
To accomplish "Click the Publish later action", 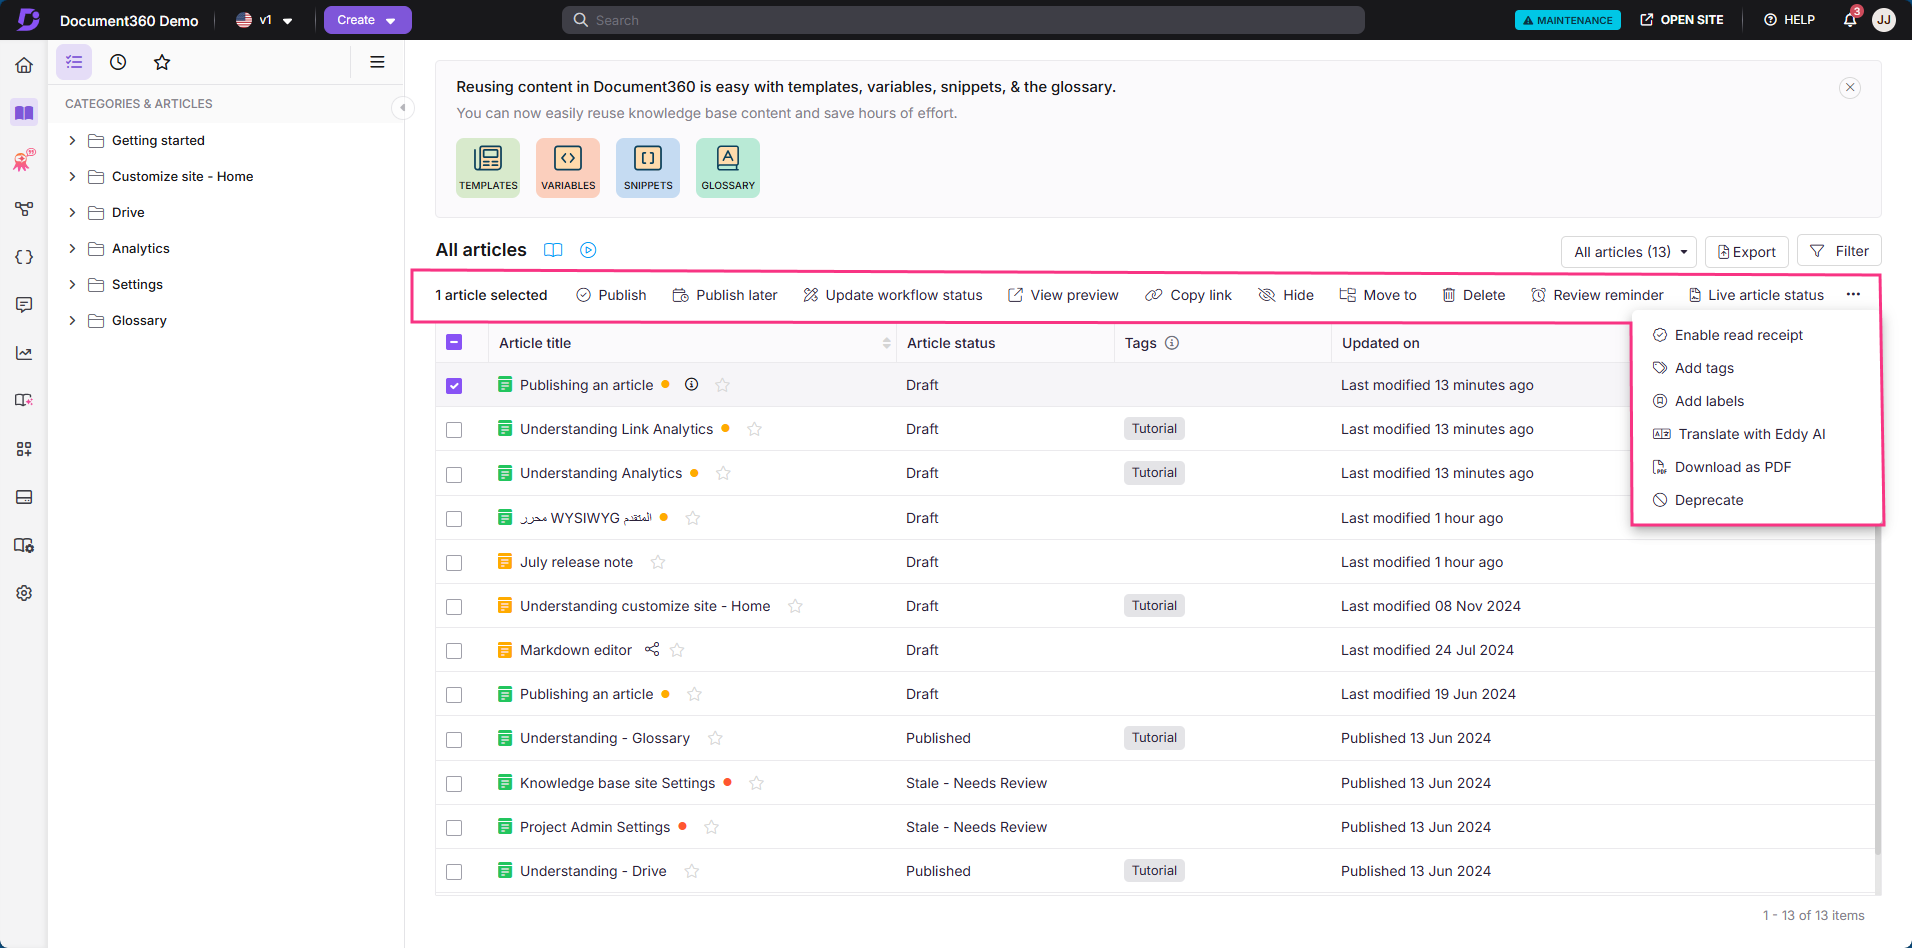I will [x=725, y=294].
